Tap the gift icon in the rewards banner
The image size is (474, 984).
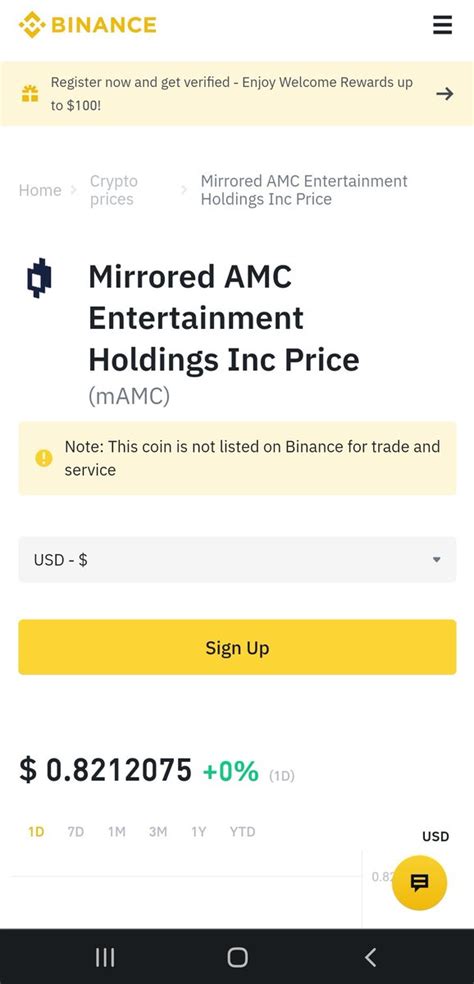point(30,94)
